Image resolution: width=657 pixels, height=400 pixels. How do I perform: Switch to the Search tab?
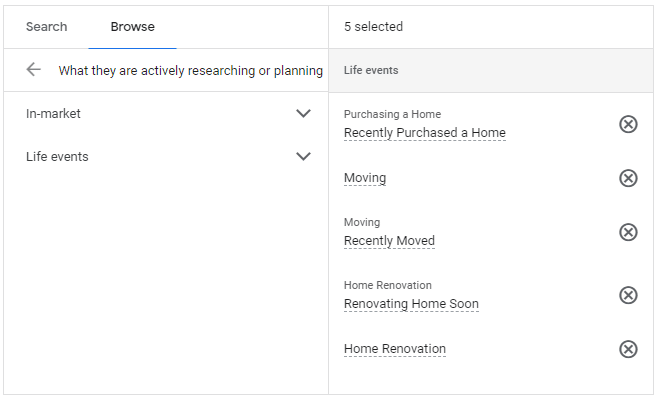coord(46,27)
